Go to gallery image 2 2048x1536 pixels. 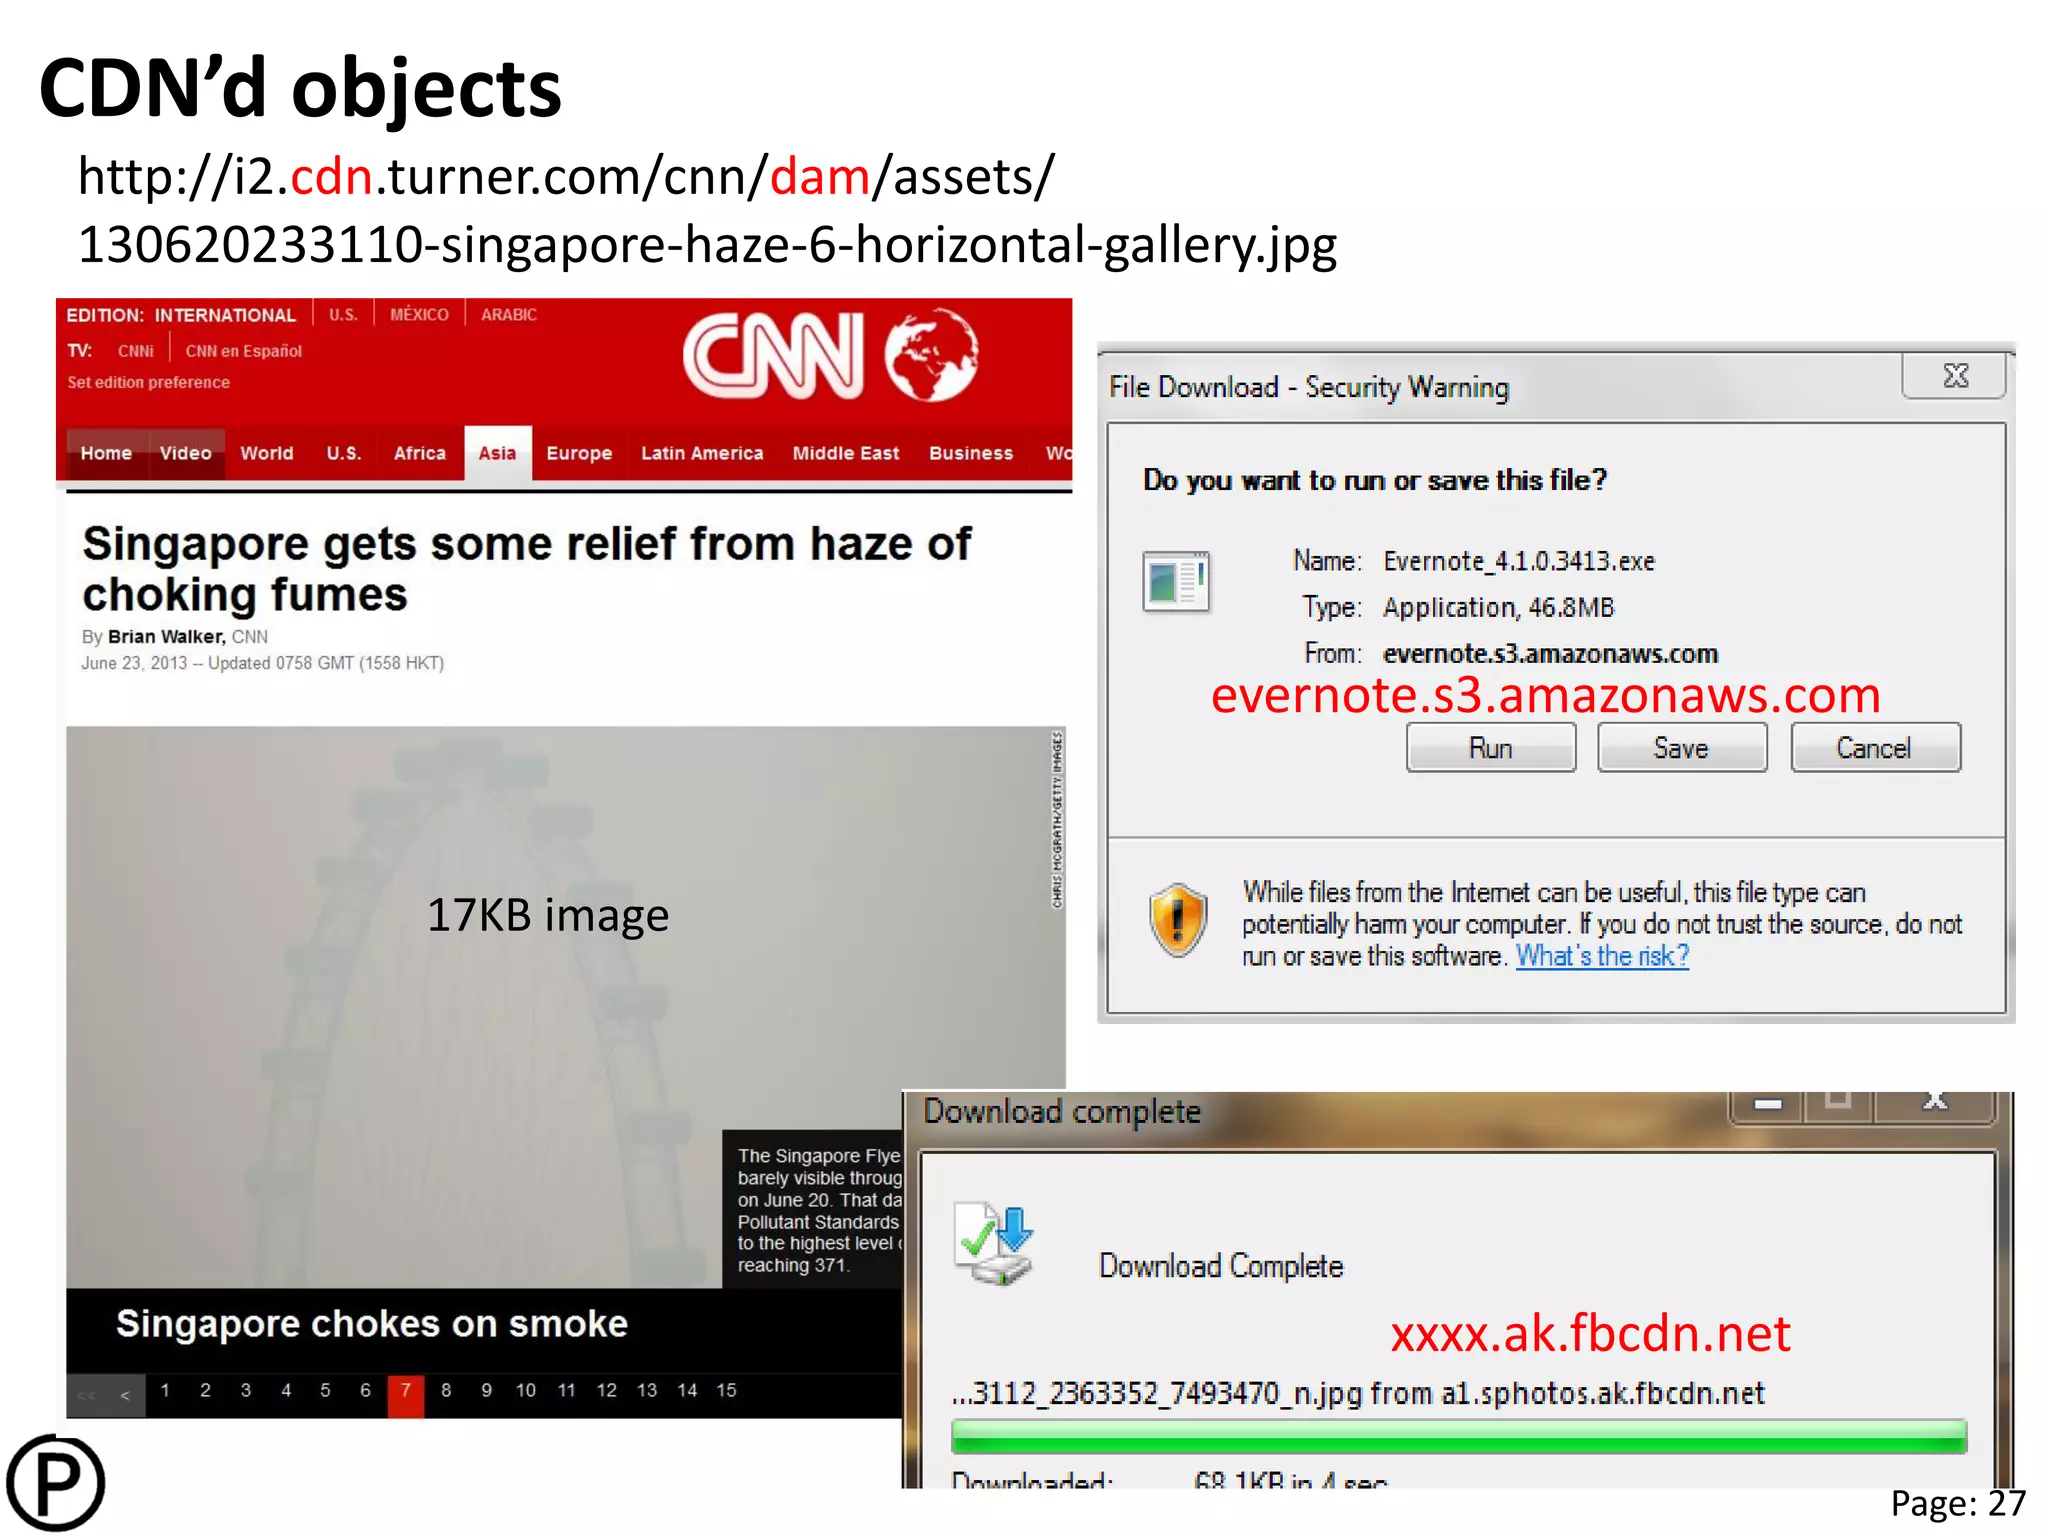[205, 1391]
